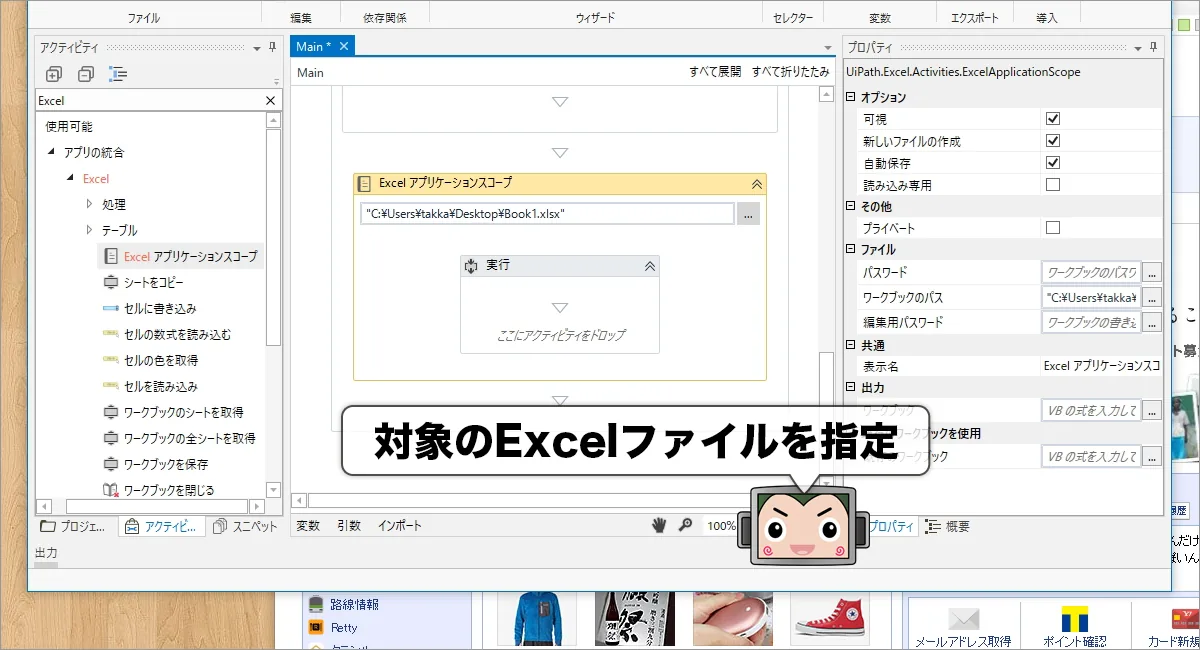Open the 引数 tab below designer
The height and width of the screenshot is (650, 1200).
click(349, 526)
